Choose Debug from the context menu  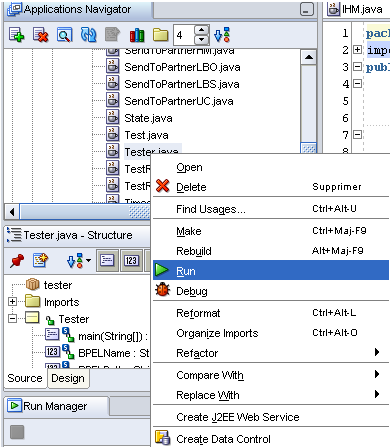pos(271,291)
